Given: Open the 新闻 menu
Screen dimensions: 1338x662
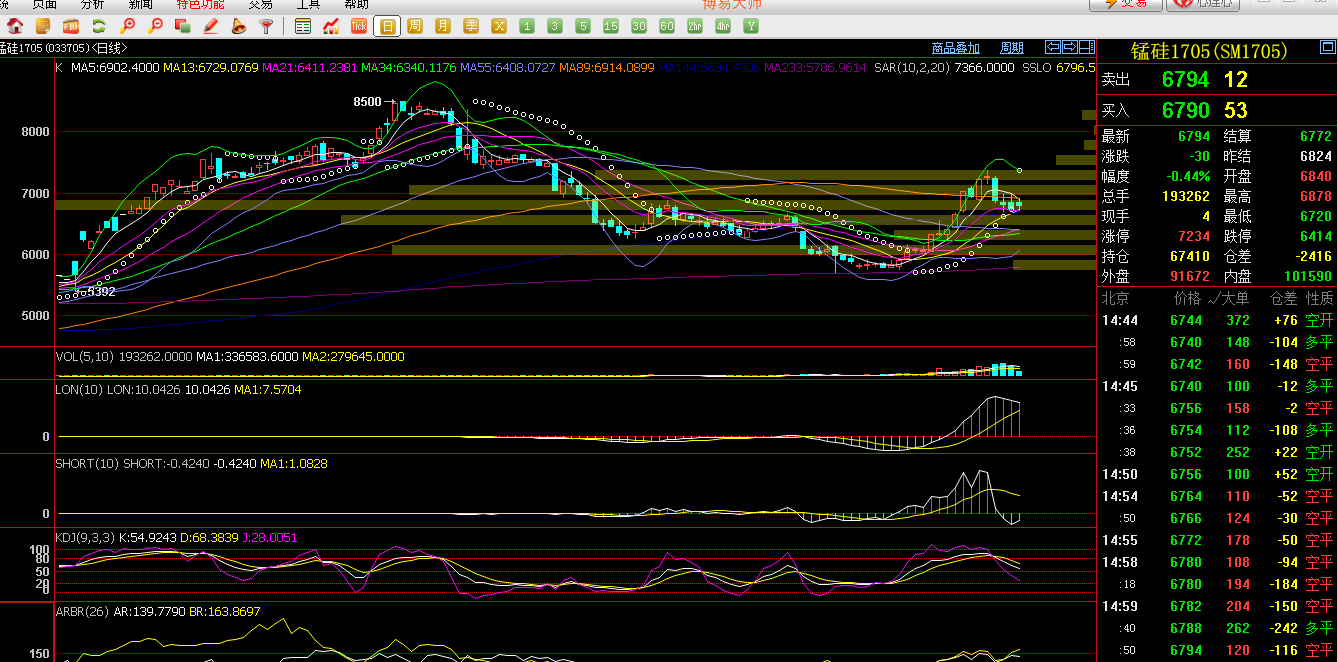Looking at the screenshot, I should tap(141, 4).
